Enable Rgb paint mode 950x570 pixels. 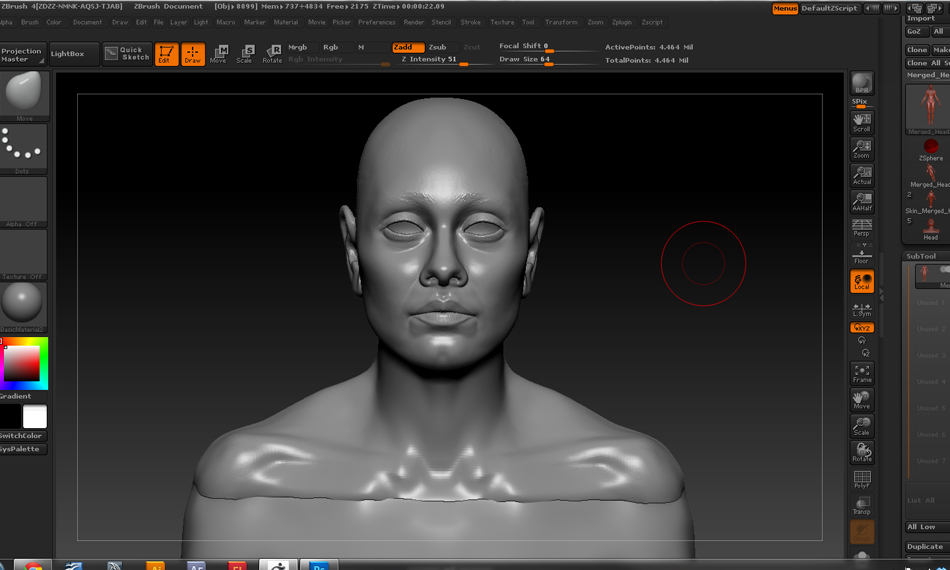[331, 47]
